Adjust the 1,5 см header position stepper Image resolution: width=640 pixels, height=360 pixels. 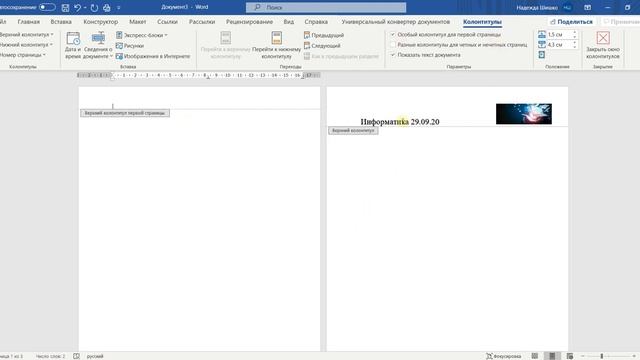click(575, 35)
